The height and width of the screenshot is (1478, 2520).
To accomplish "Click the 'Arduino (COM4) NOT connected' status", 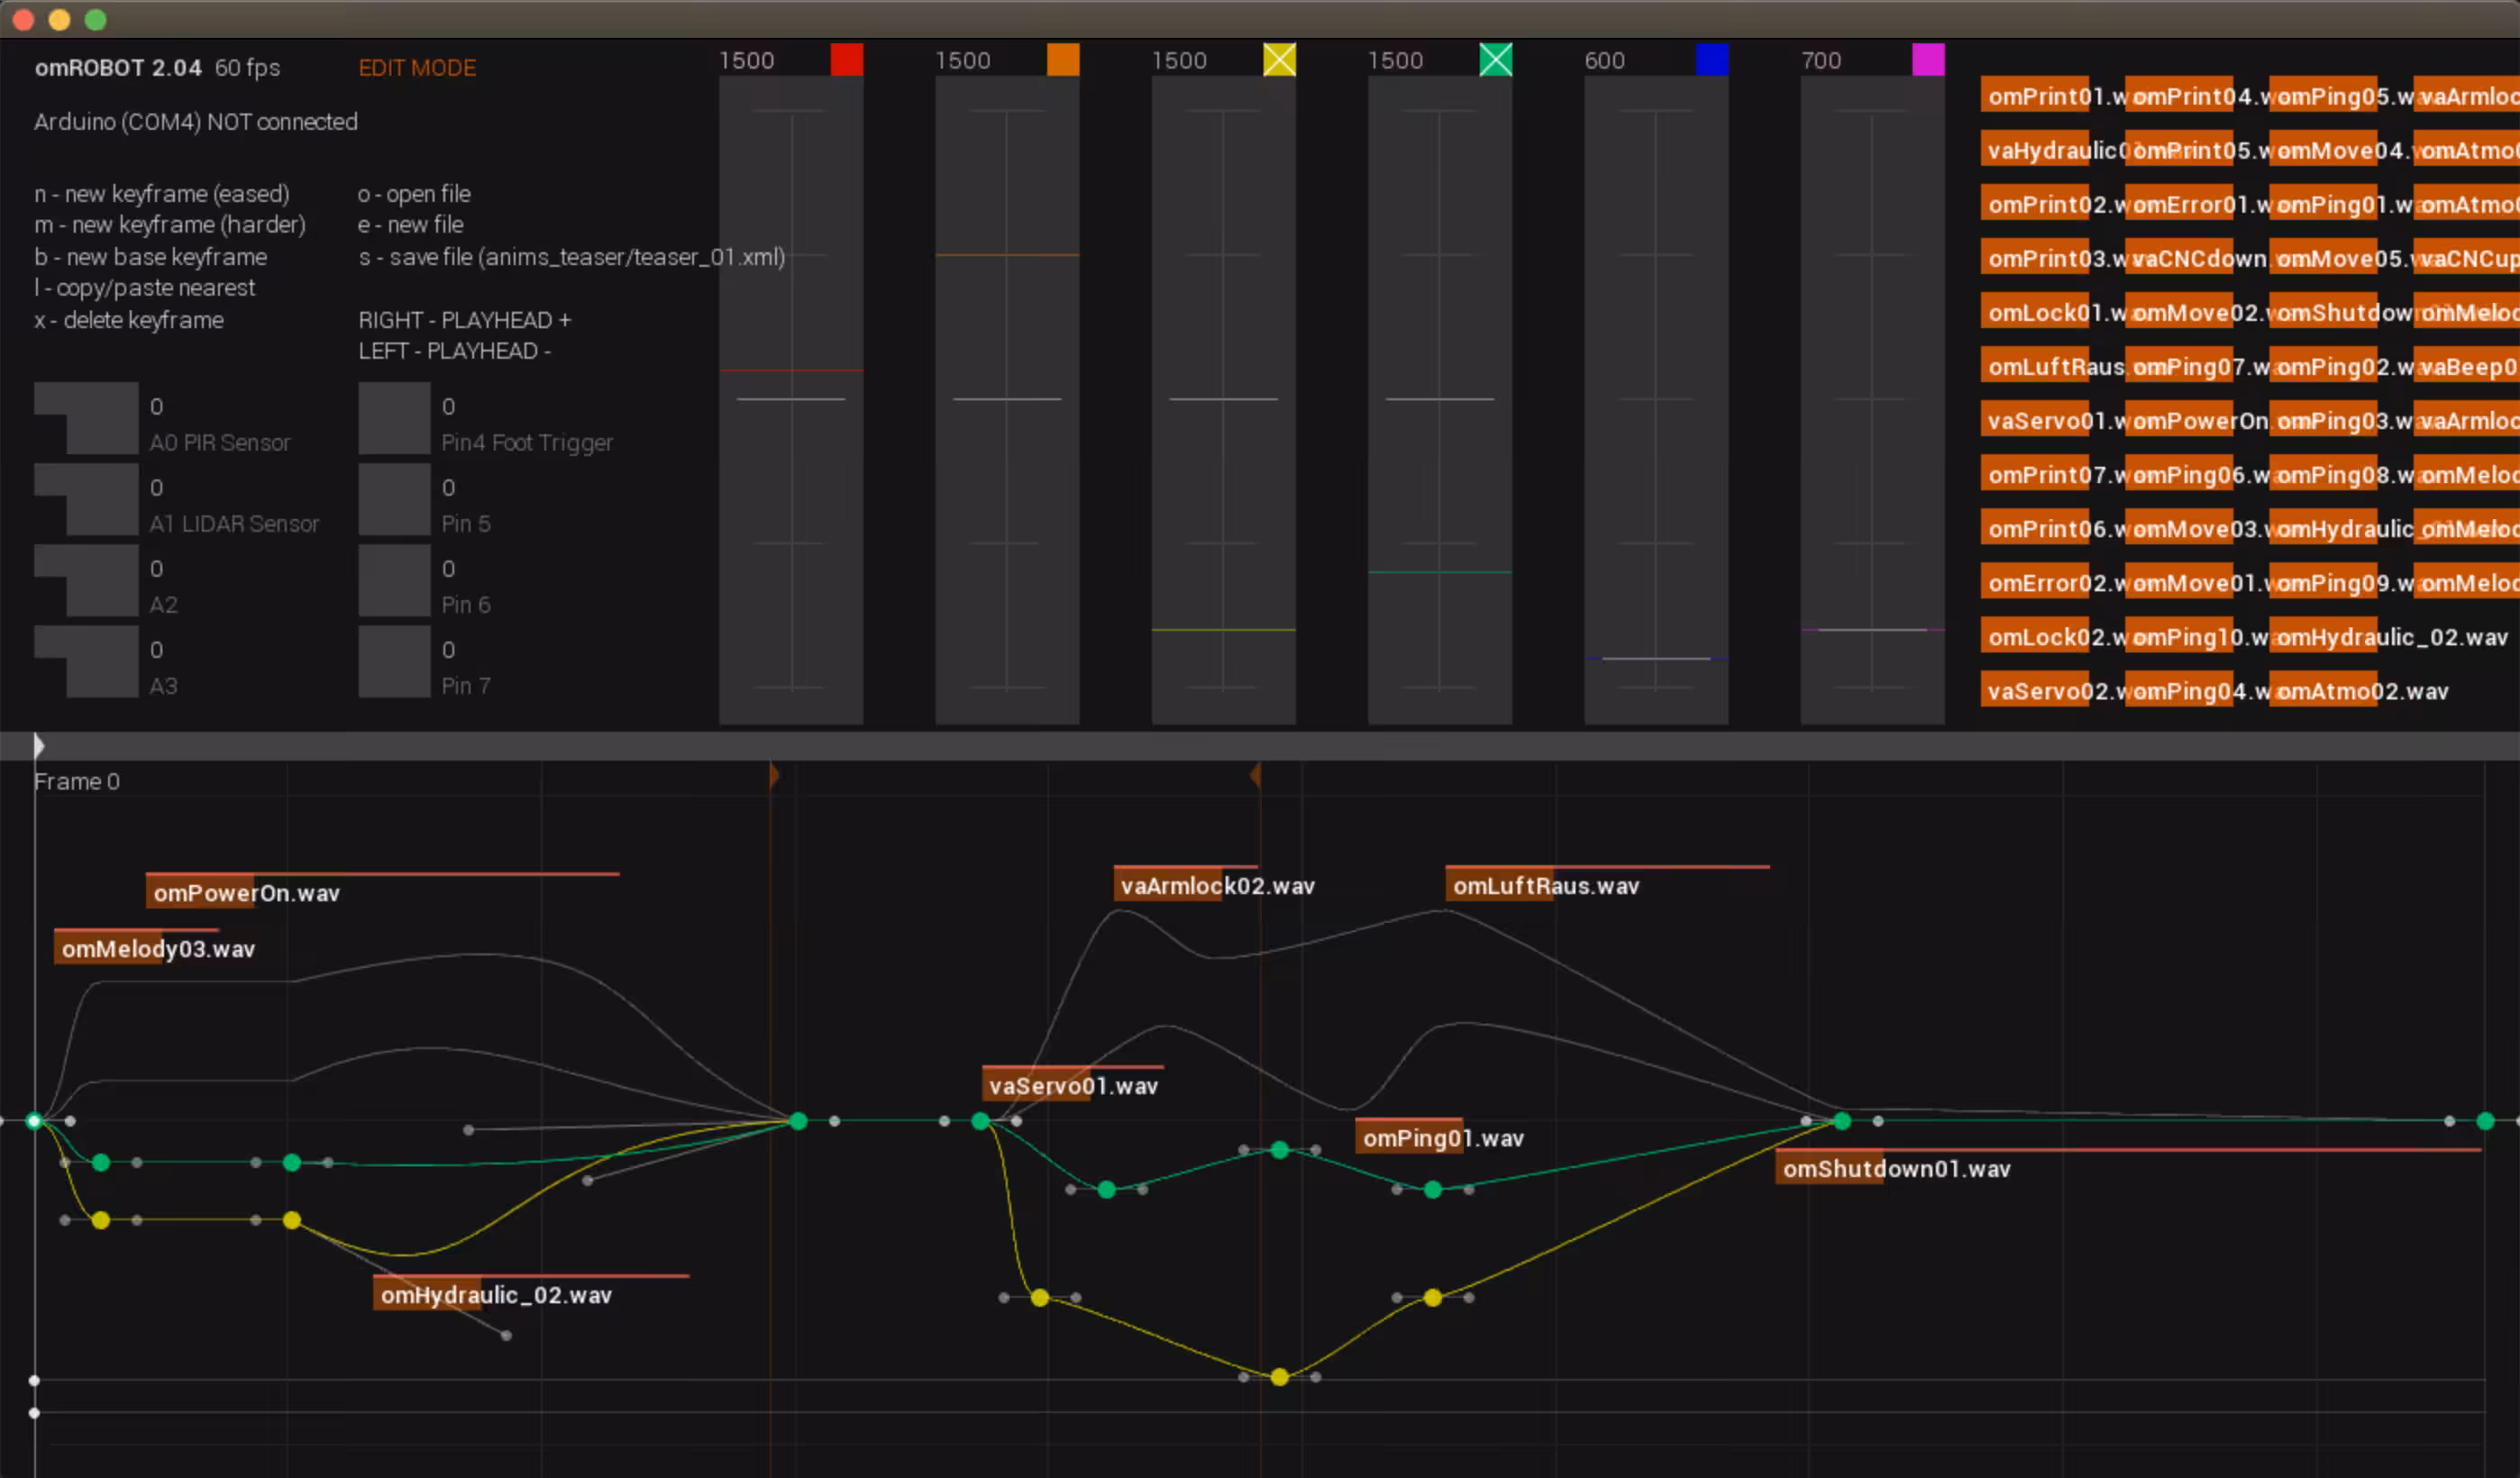I will click(x=196, y=121).
